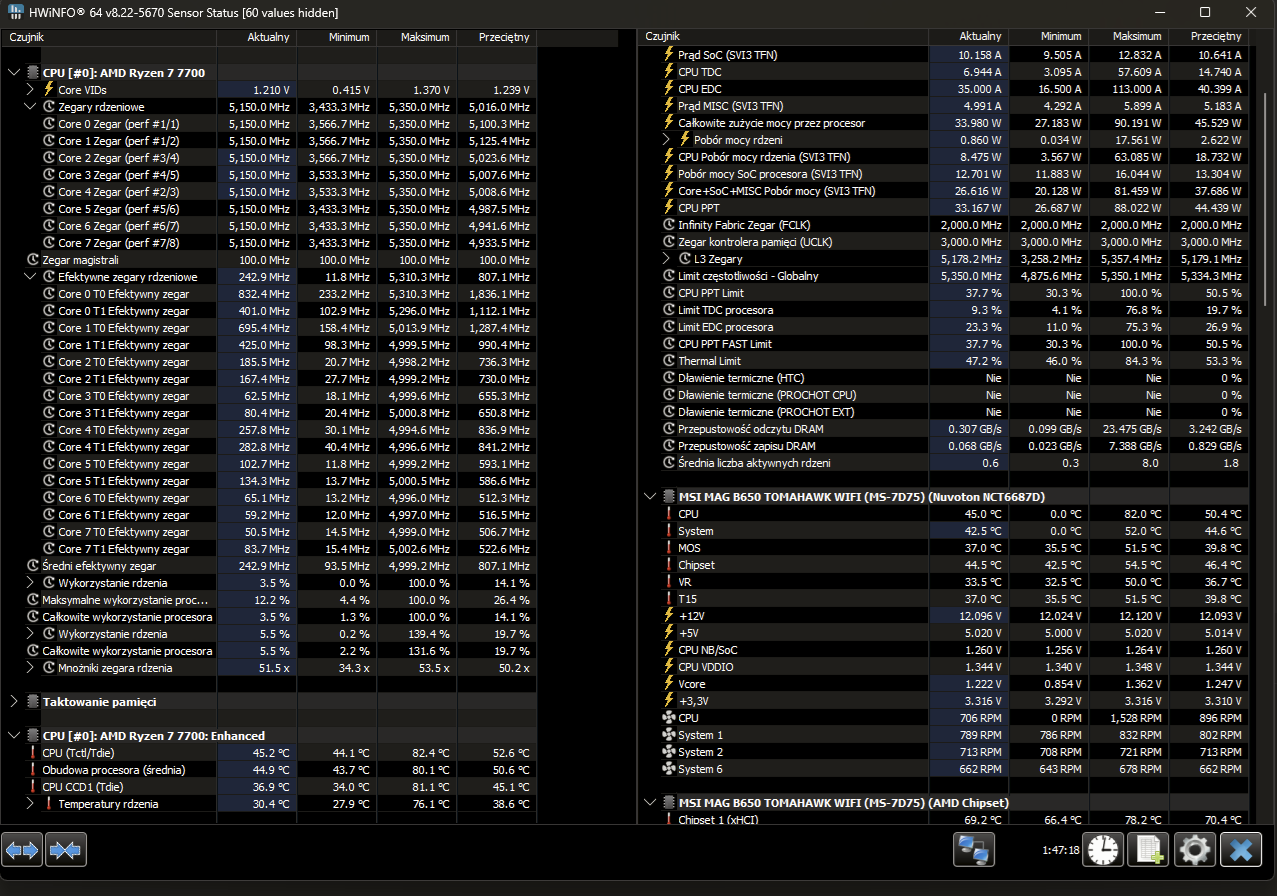Select the Thermal Limit row

709,361
